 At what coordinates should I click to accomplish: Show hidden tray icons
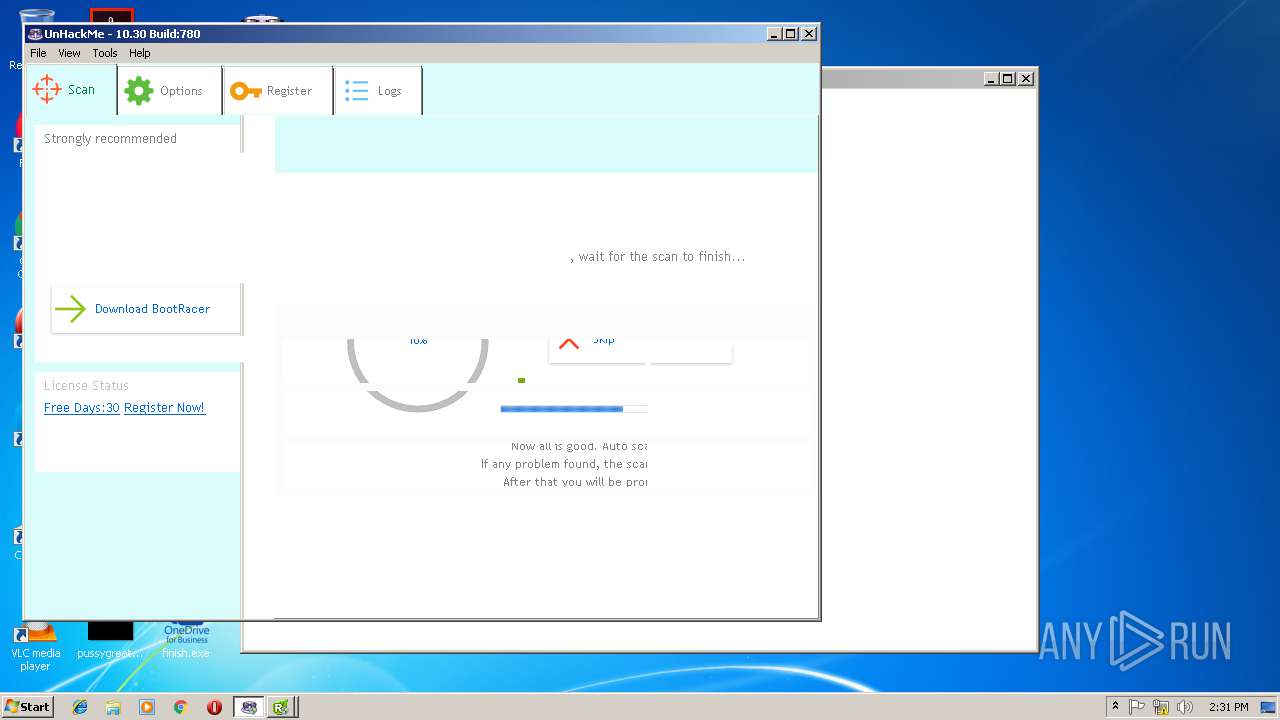tap(1115, 707)
